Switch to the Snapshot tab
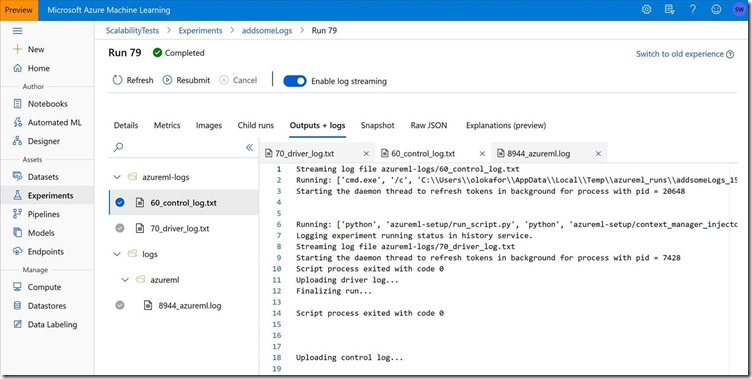 [377, 125]
